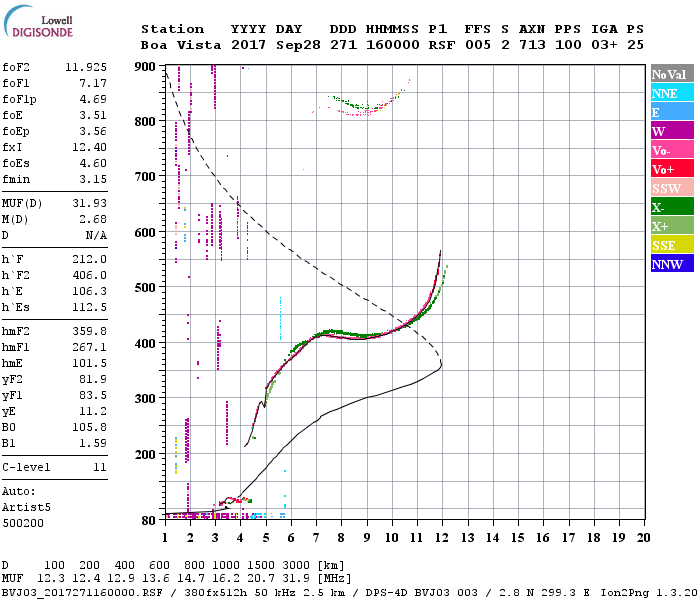Click the X- dark green legend swatch
Screen dimensions: 700x600
point(672,207)
